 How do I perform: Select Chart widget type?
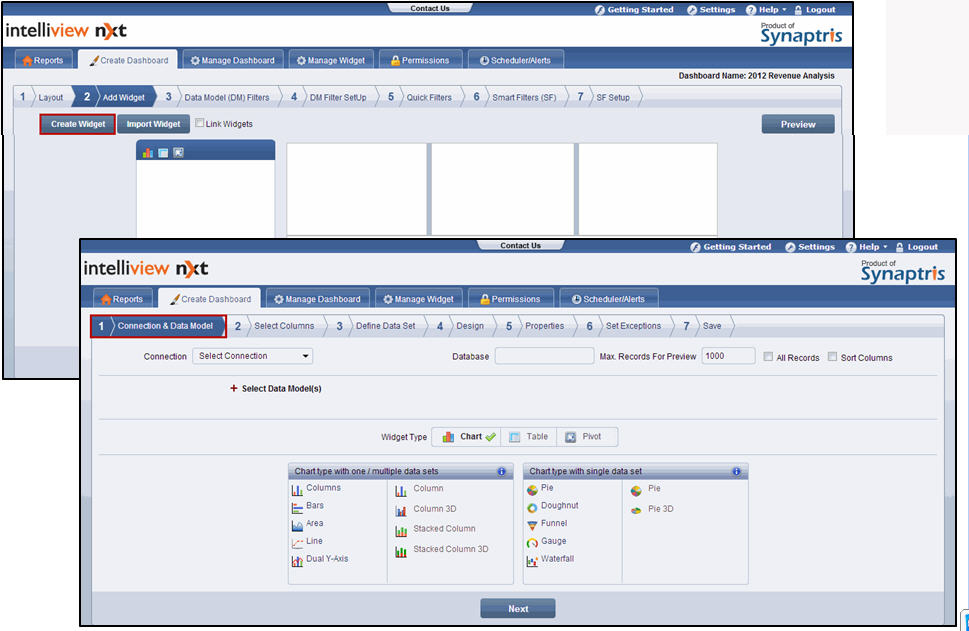[x=468, y=437]
